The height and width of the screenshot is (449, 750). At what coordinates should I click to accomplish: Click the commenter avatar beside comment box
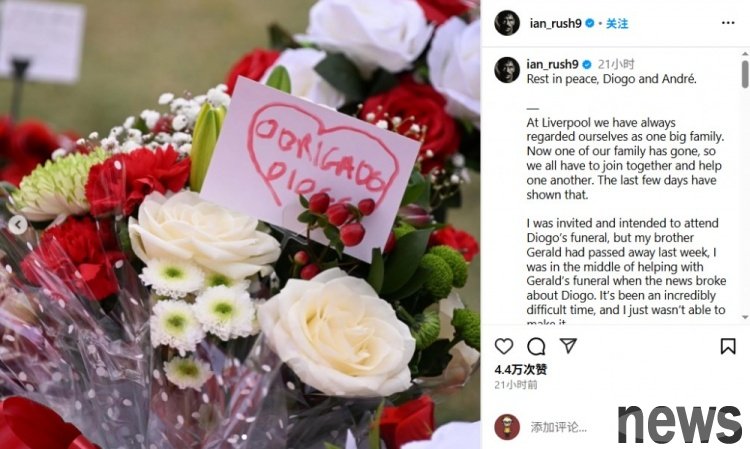[507, 427]
